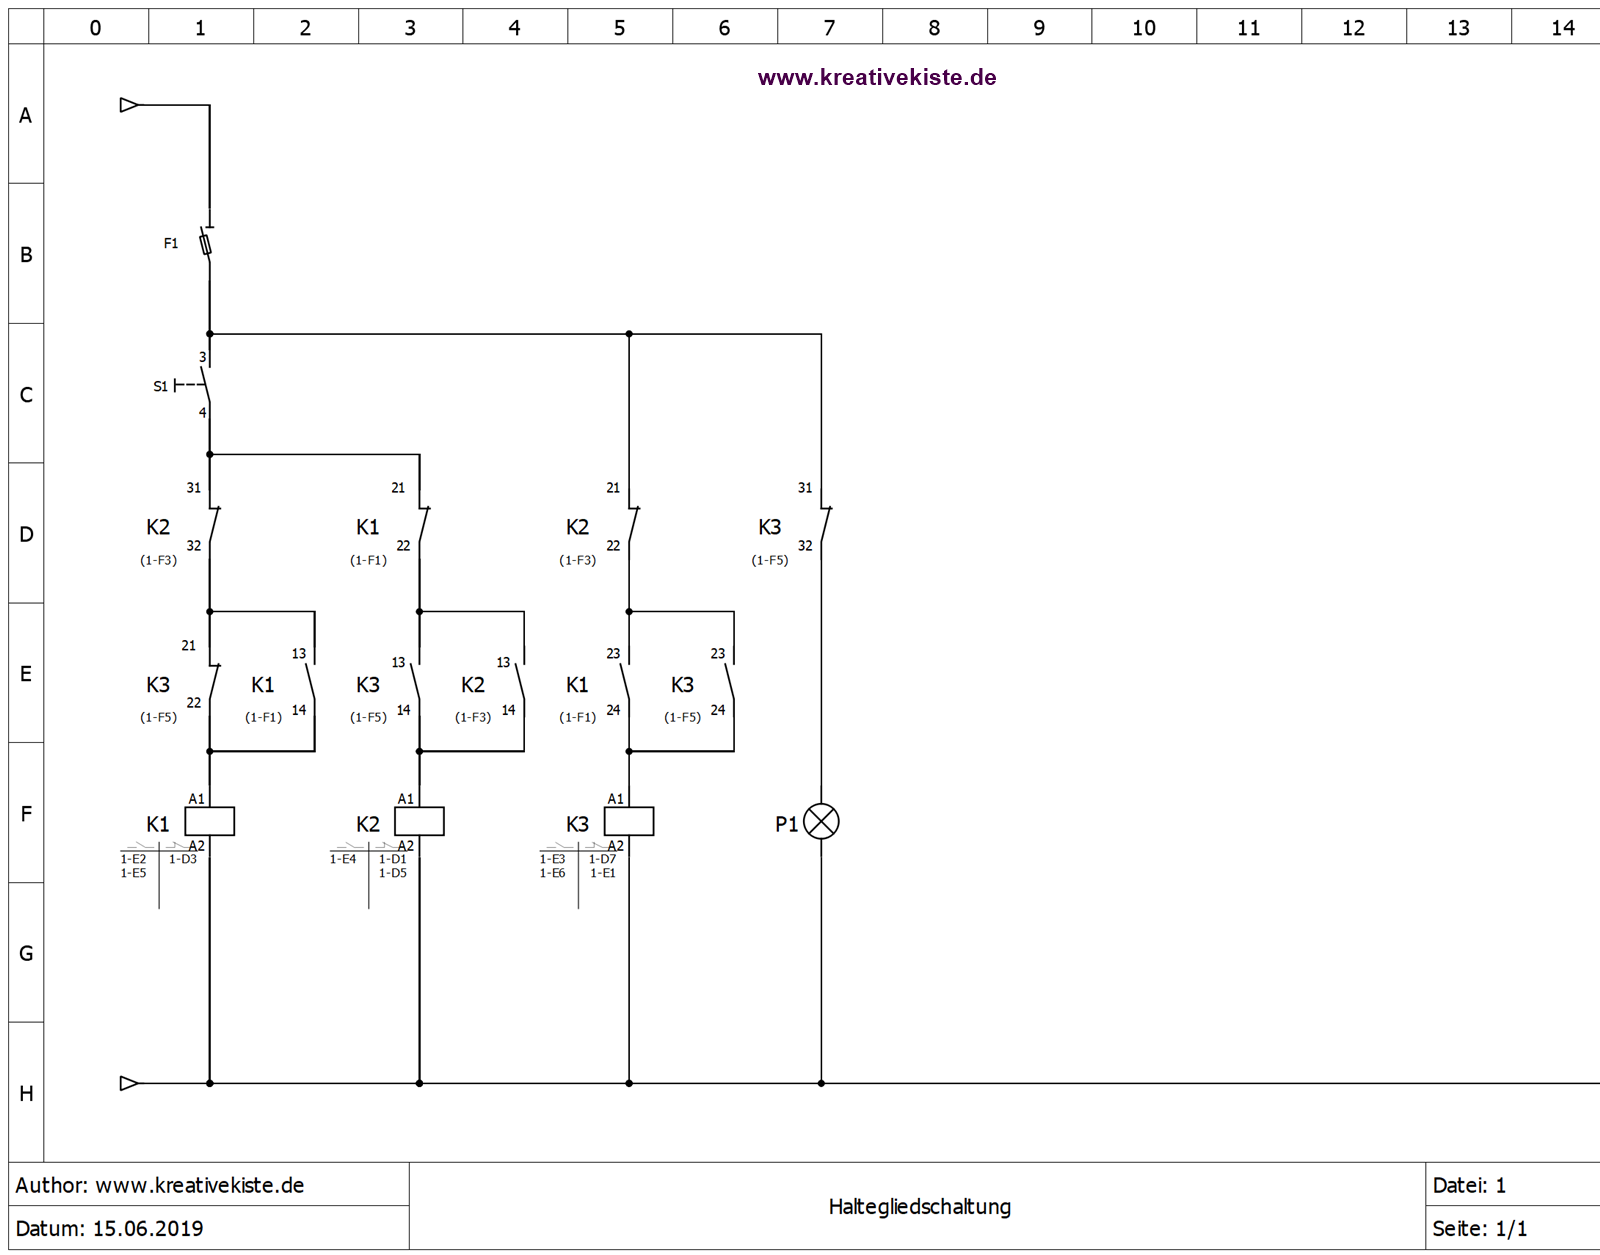Click the bottom supply arrow terminal
This screenshot has height=1255, width=1600.
pos(129,1083)
